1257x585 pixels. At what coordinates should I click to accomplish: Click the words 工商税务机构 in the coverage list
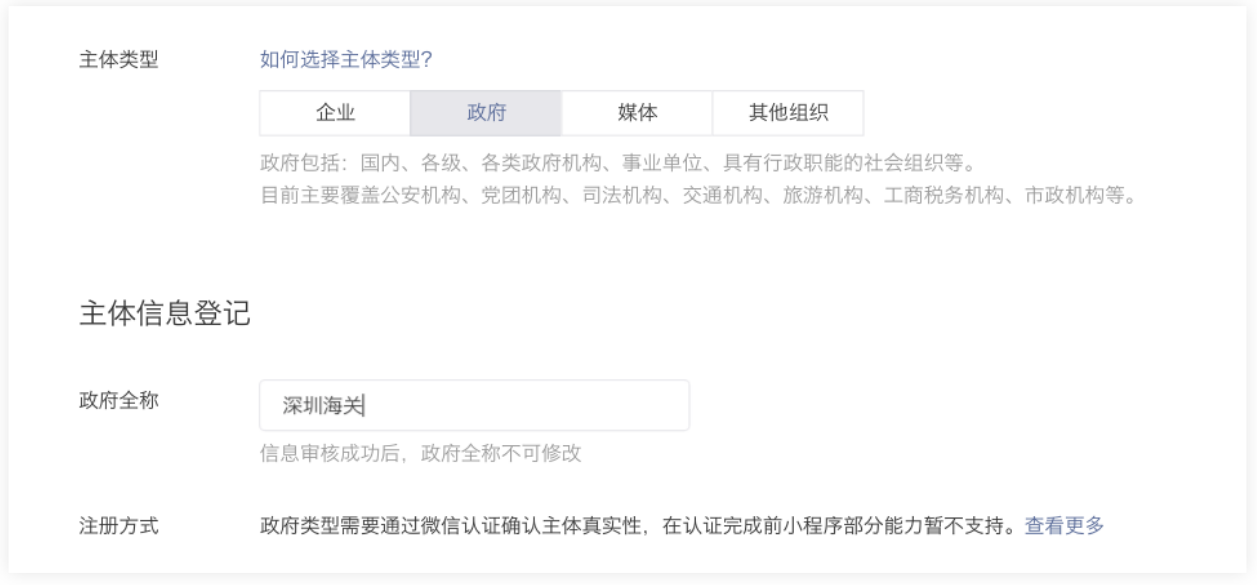click(933, 192)
